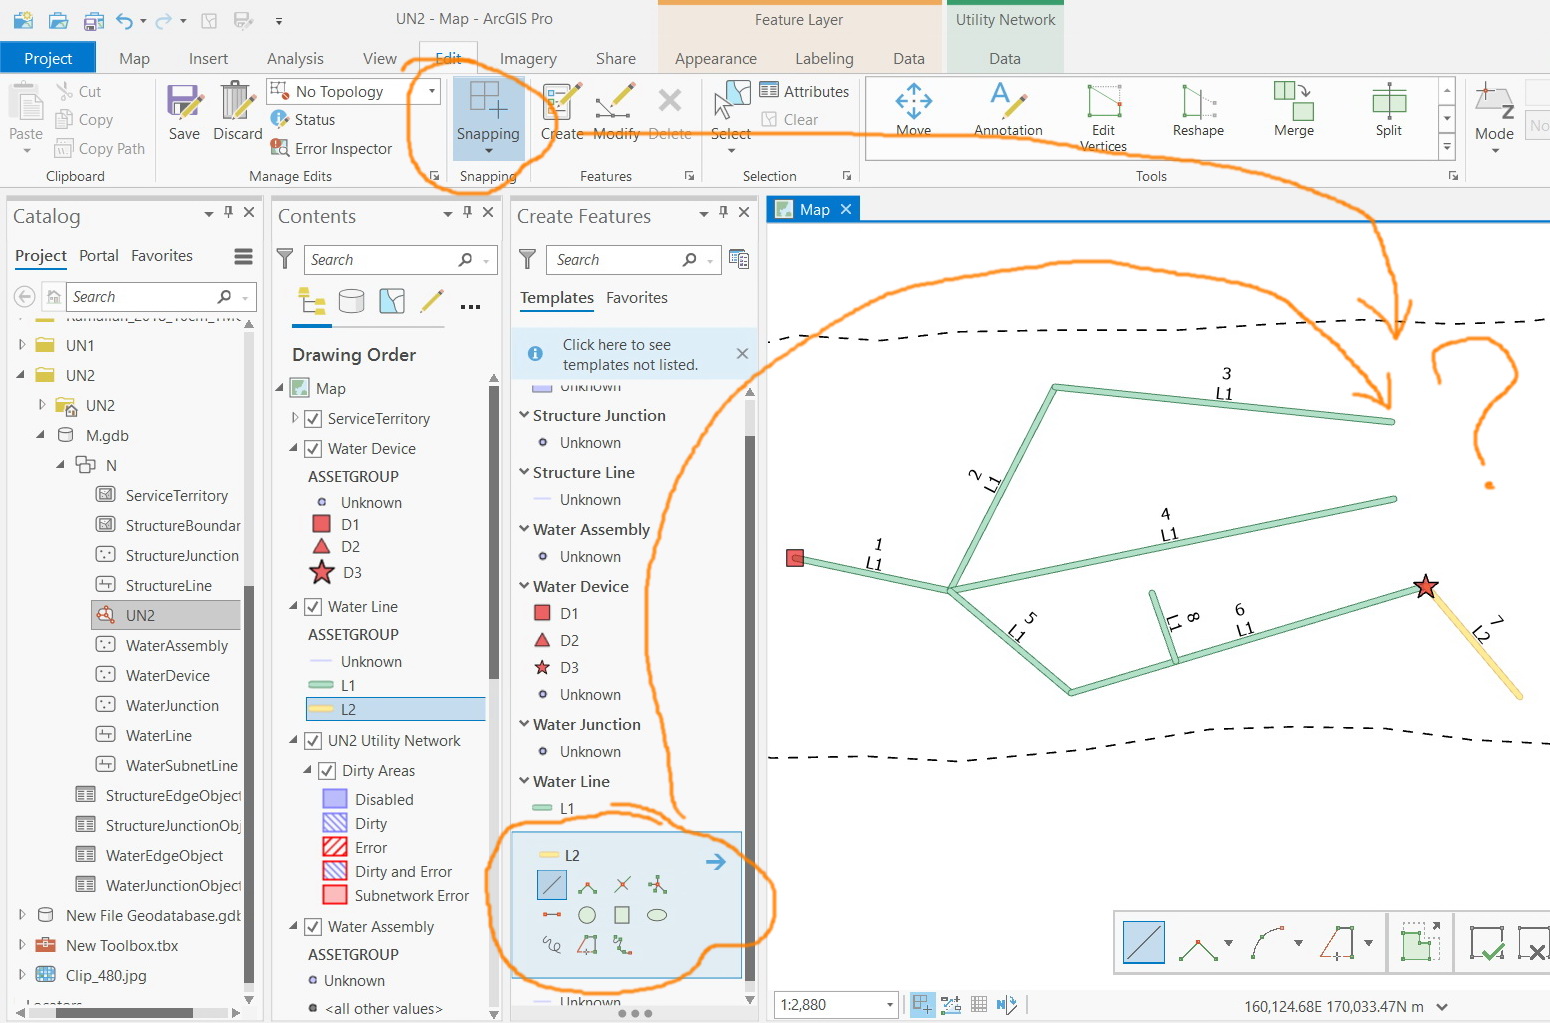The height and width of the screenshot is (1023, 1550).
Task: Click the Snapping tool in the ribbon
Action: [x=488, y=117]
